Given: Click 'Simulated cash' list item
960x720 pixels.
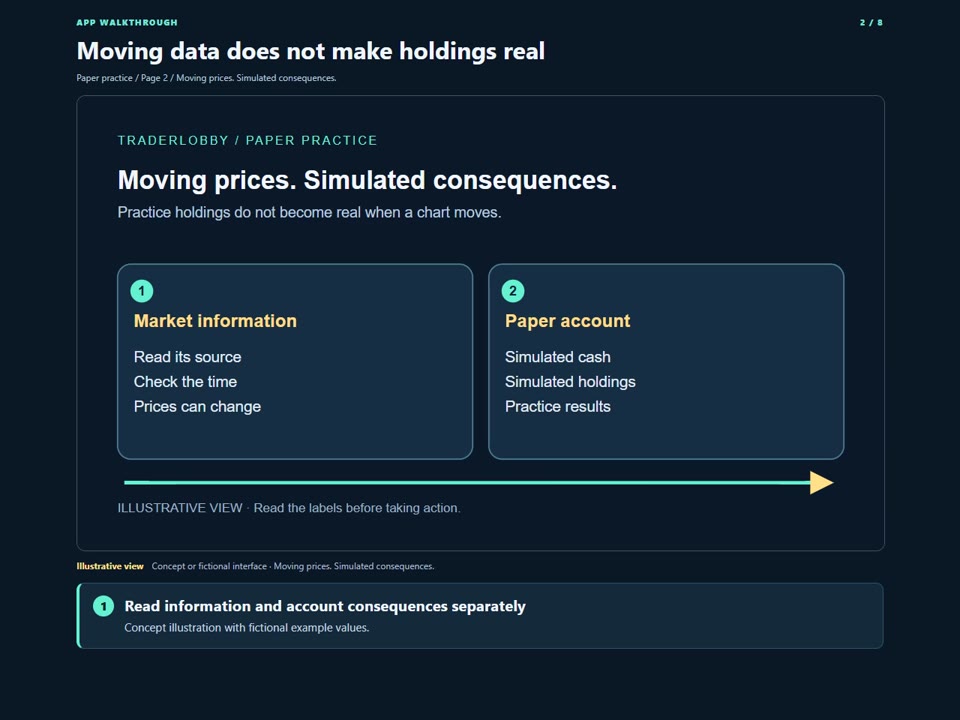Looking at the screenshot, I should (x=558, y=357).
